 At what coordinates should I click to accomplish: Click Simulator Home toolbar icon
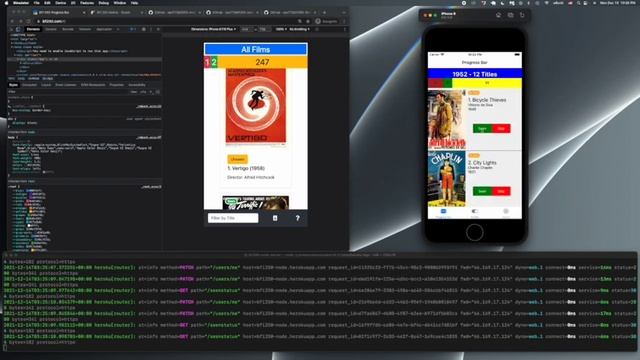pos(498,15)
